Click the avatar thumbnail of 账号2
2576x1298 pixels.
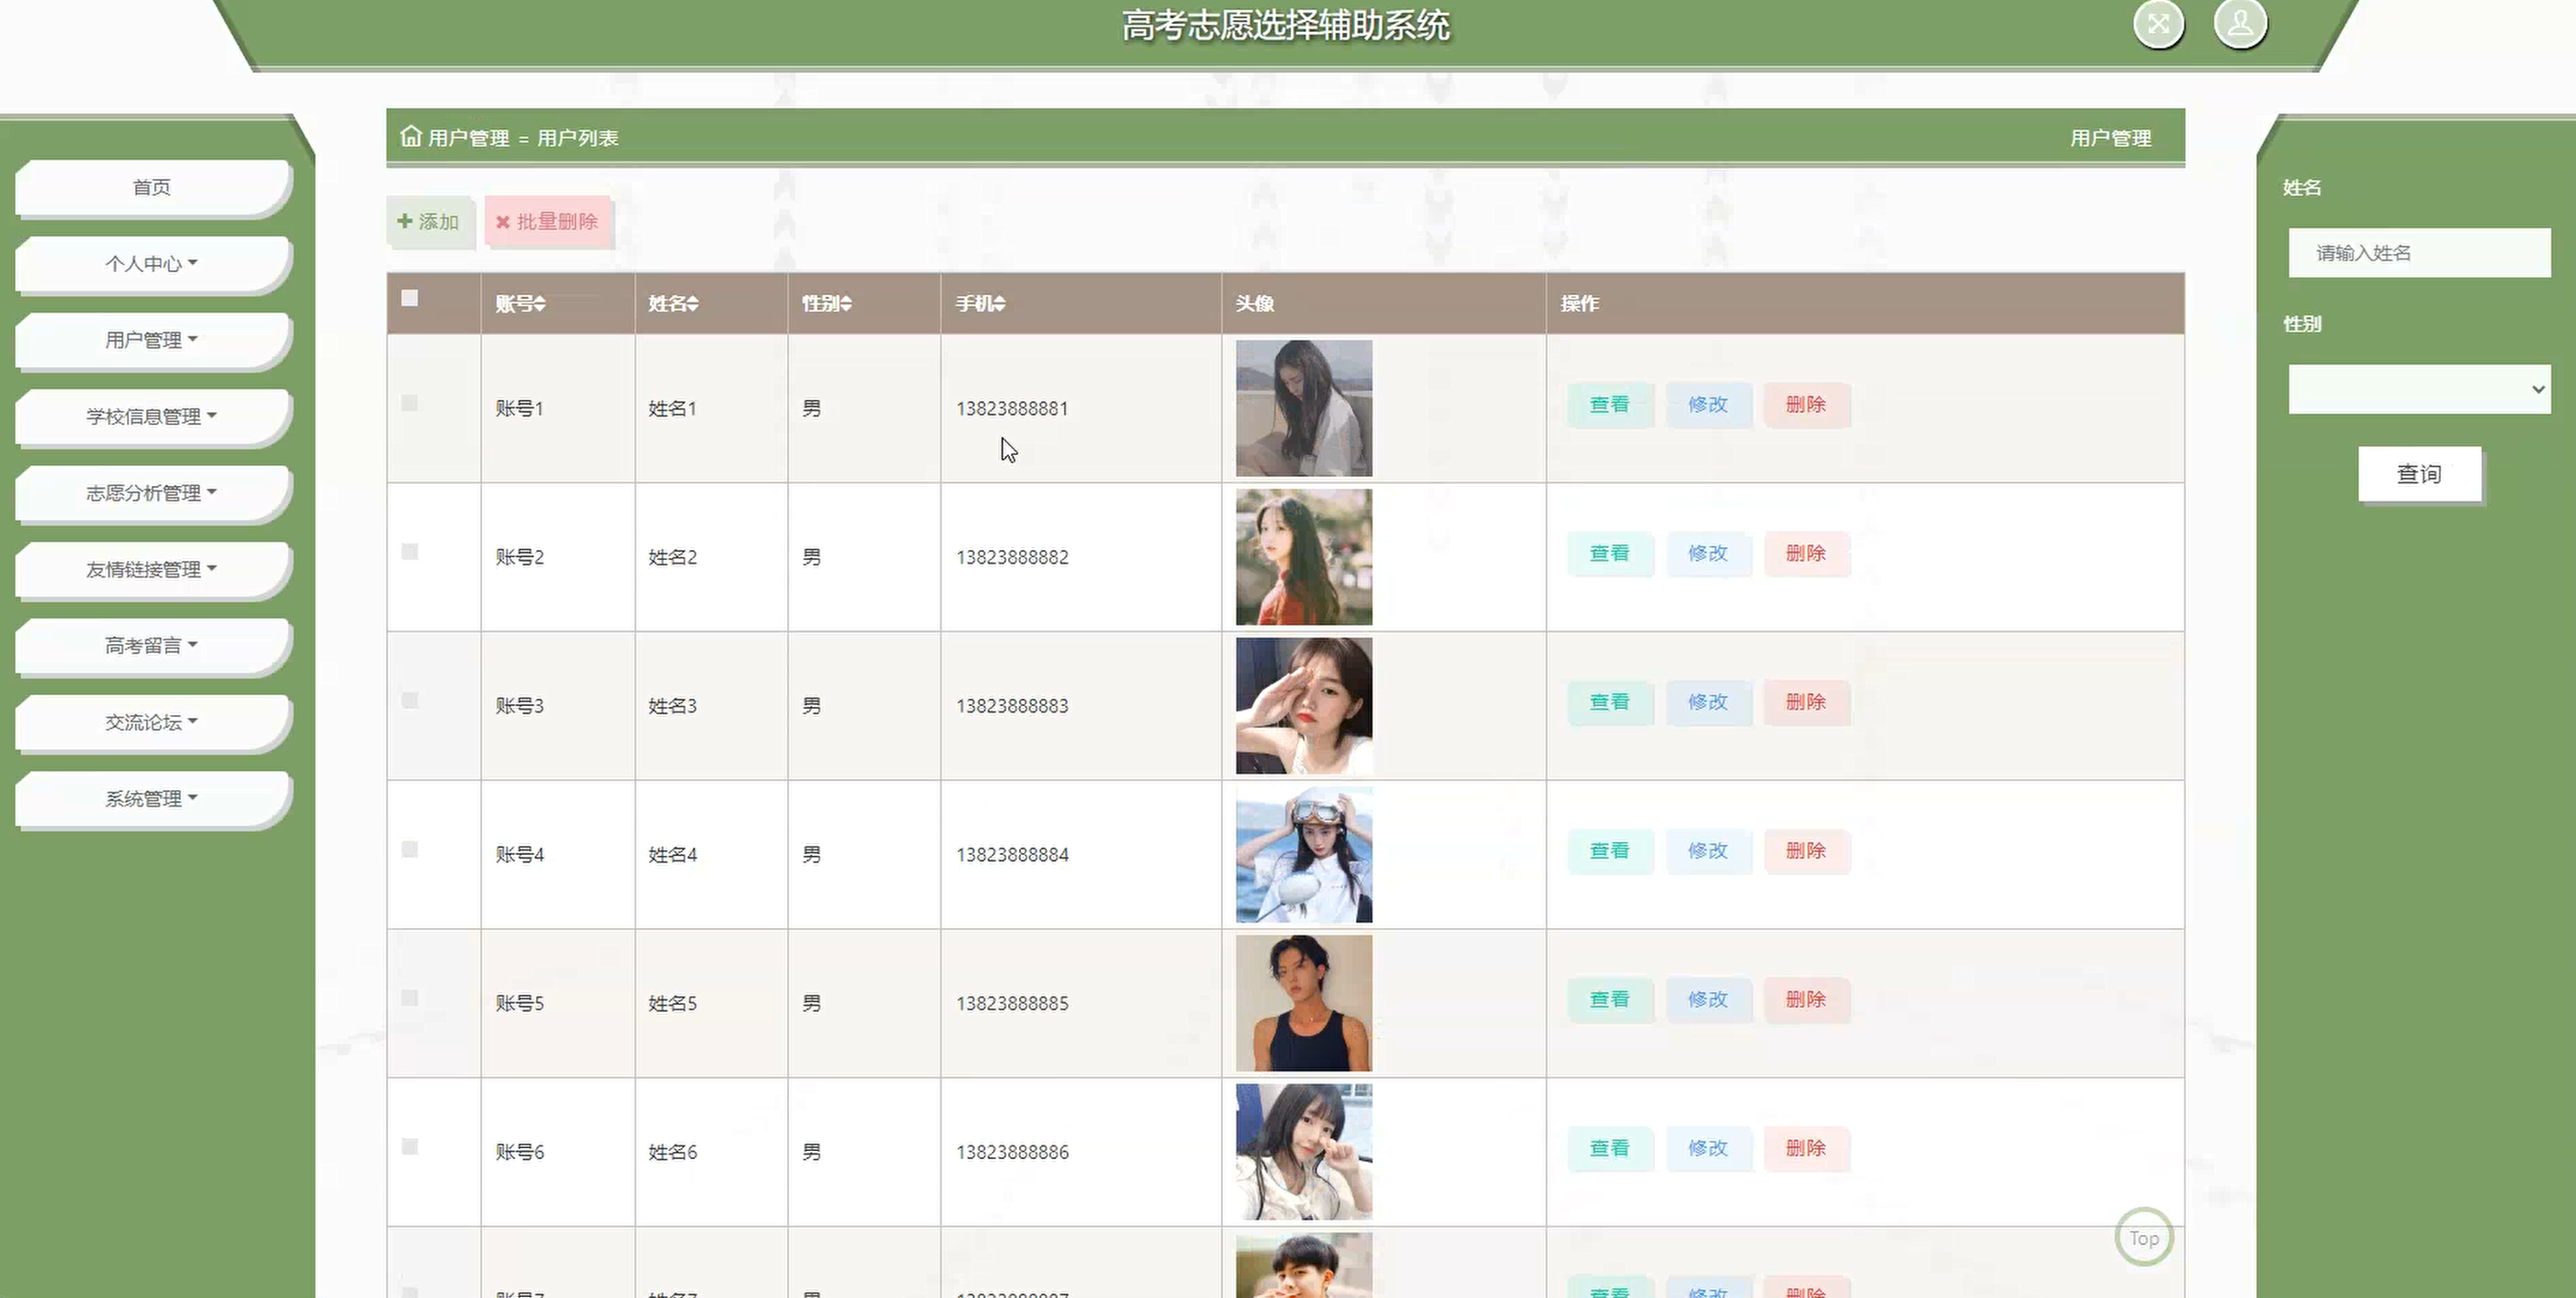coord(1303,557)
